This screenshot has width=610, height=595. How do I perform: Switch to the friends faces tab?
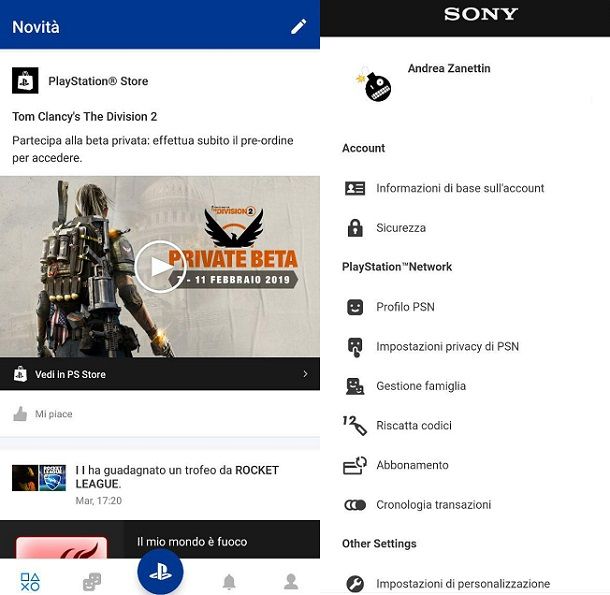(x=92, y=582)
